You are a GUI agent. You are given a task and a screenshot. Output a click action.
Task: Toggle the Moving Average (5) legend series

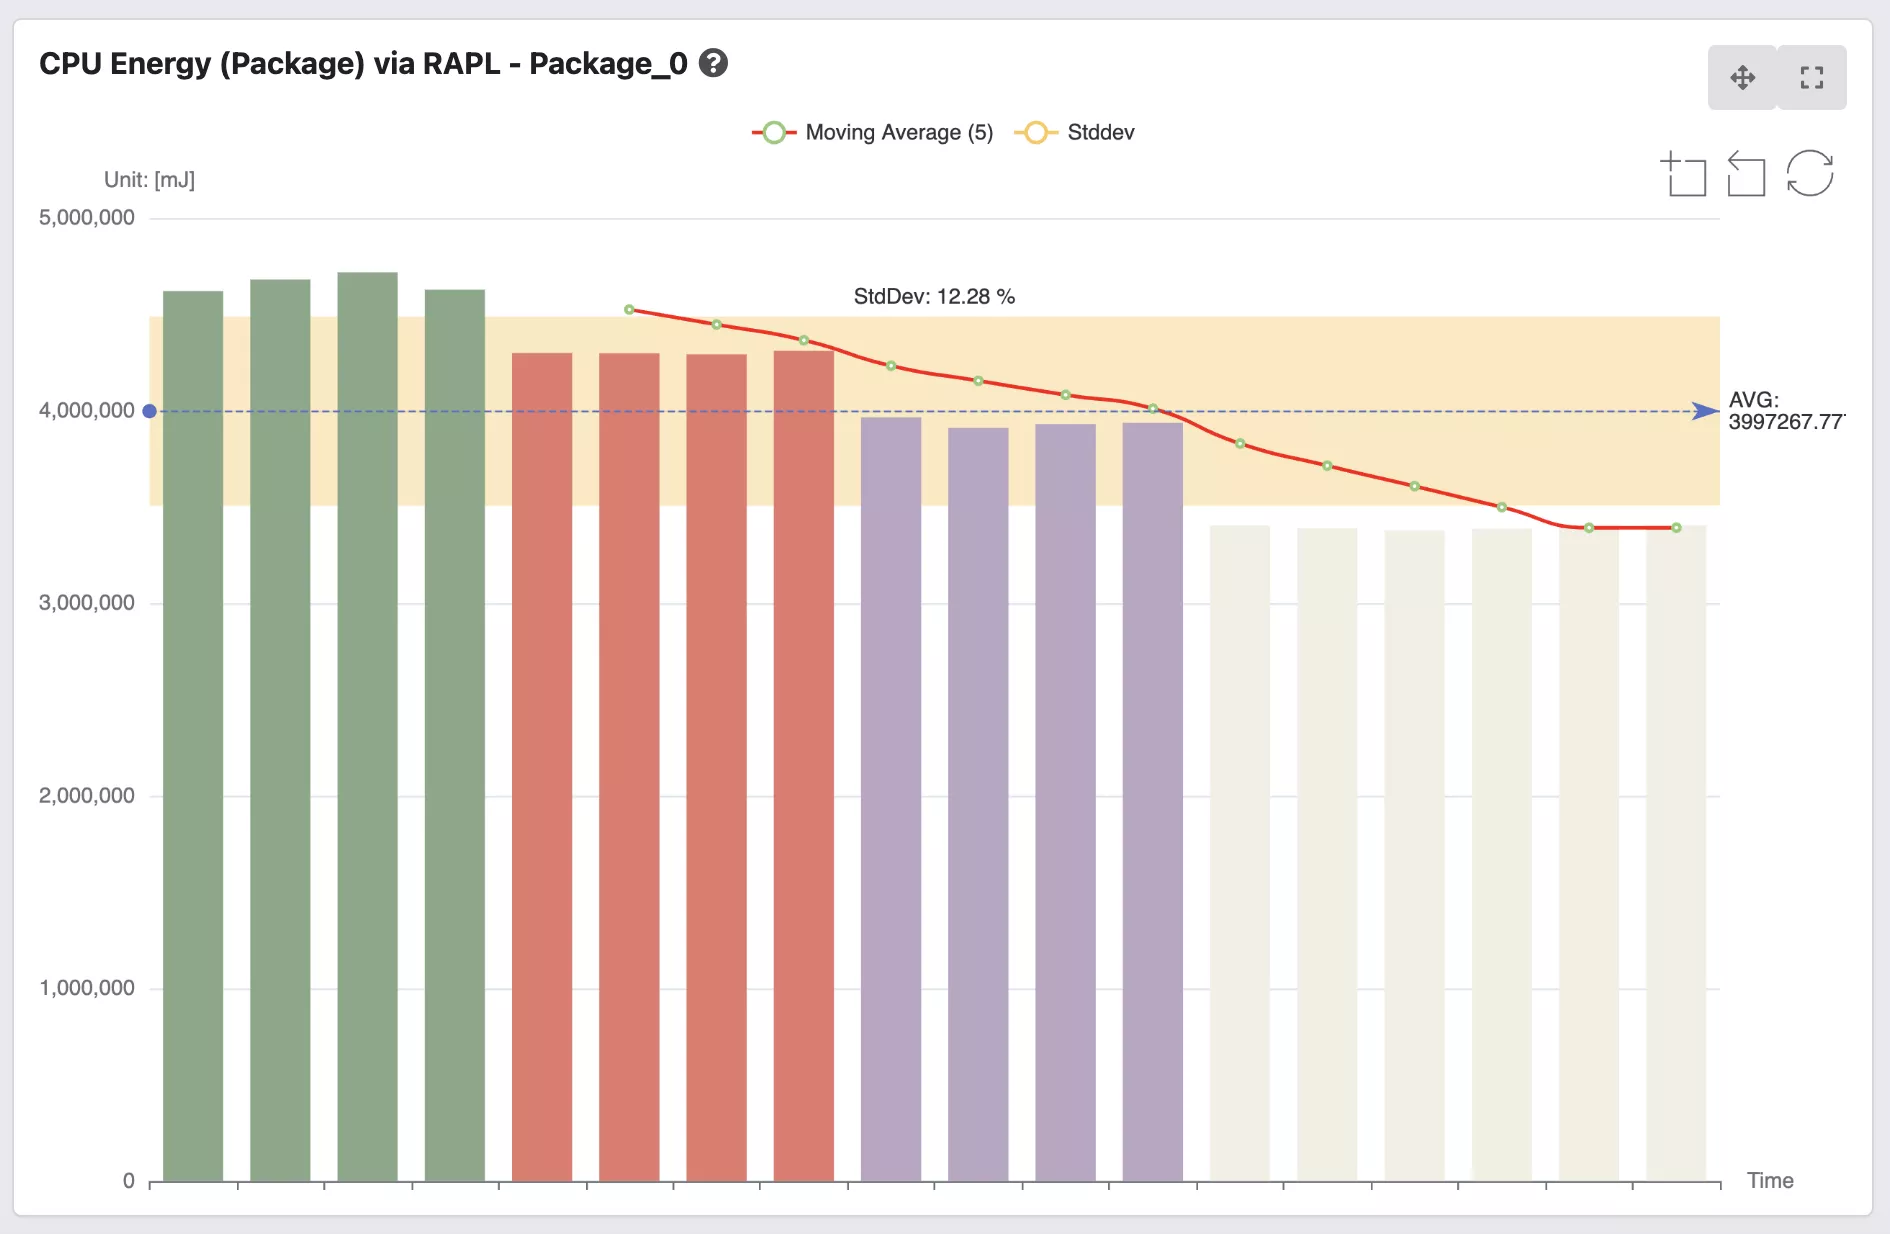(873, 133)
